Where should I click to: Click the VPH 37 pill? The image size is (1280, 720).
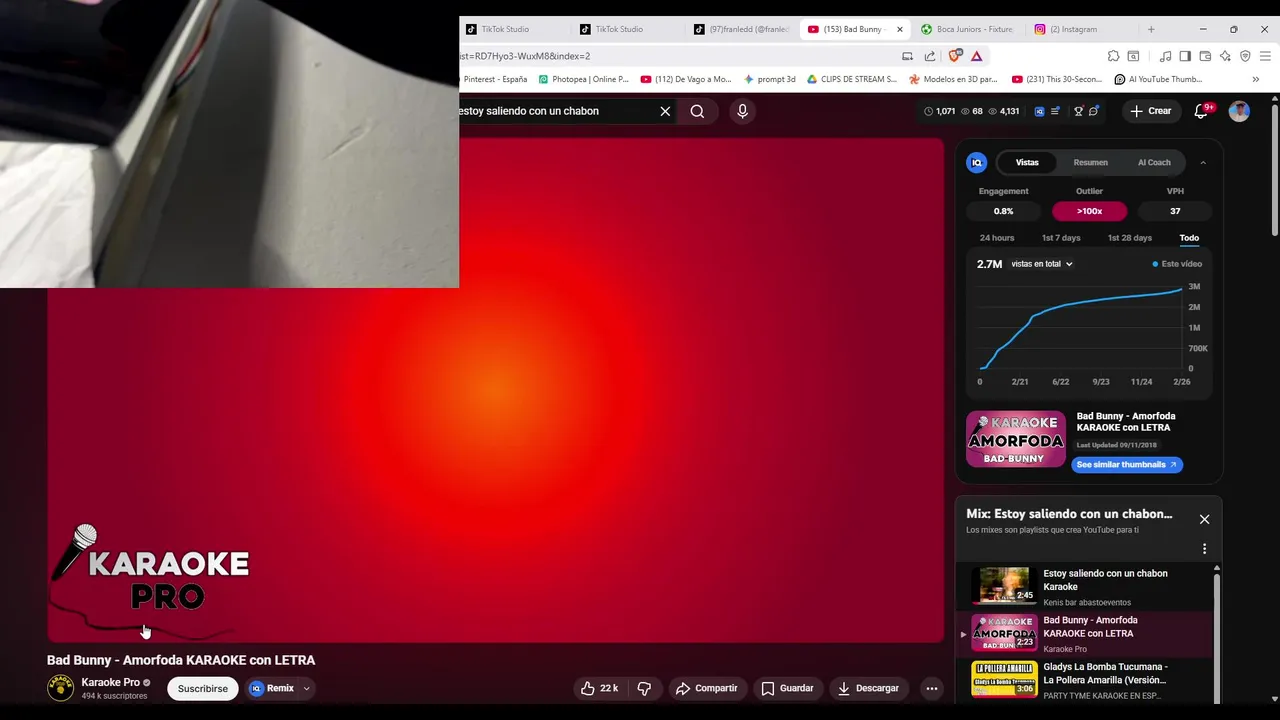(1175, 211)
